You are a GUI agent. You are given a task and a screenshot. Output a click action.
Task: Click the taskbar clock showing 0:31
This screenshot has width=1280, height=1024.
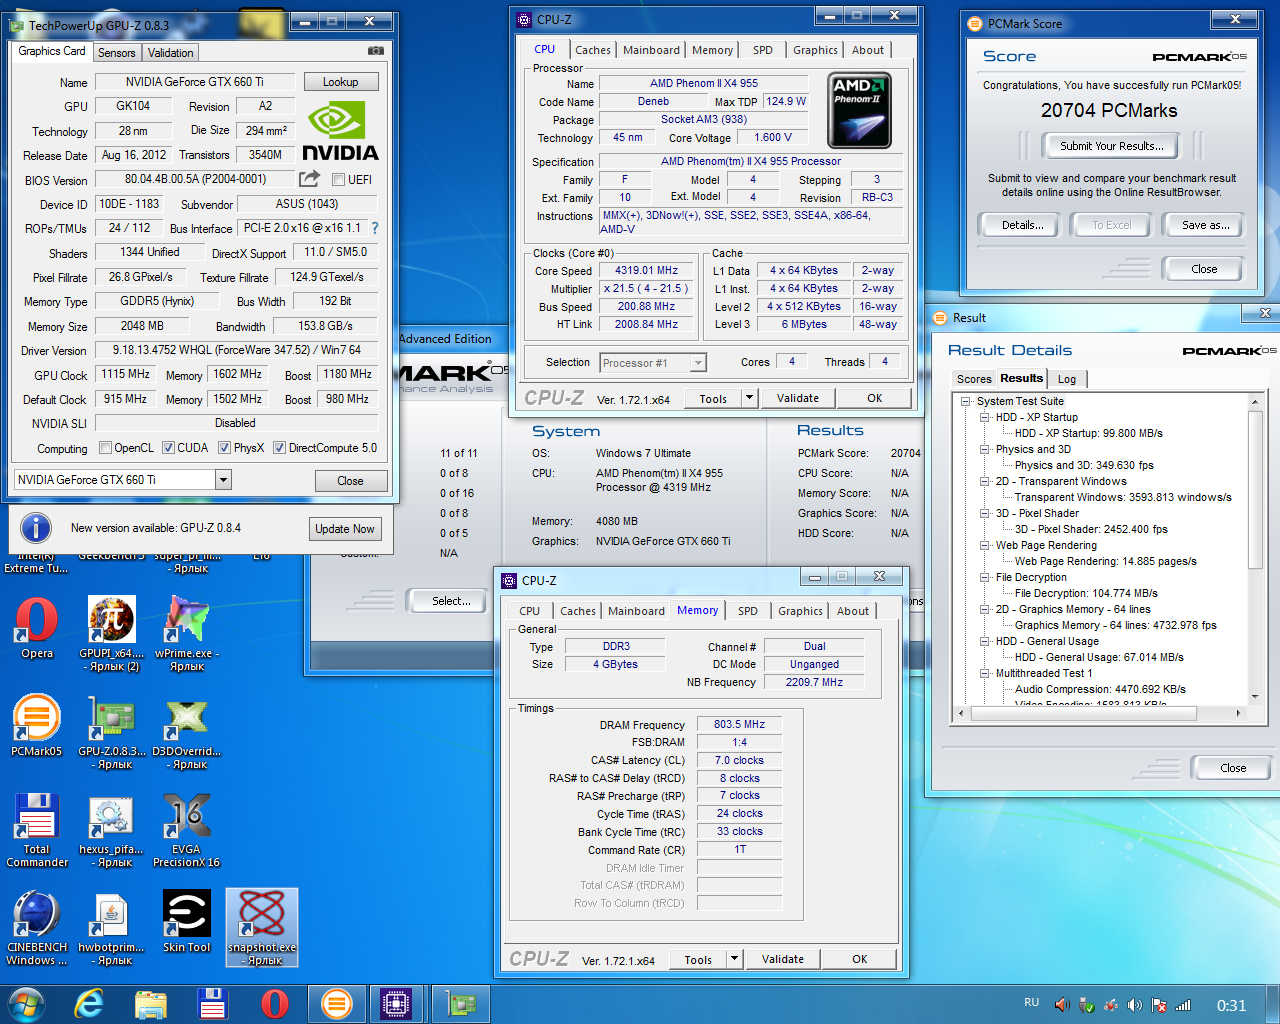[x=1231, y=1005]
